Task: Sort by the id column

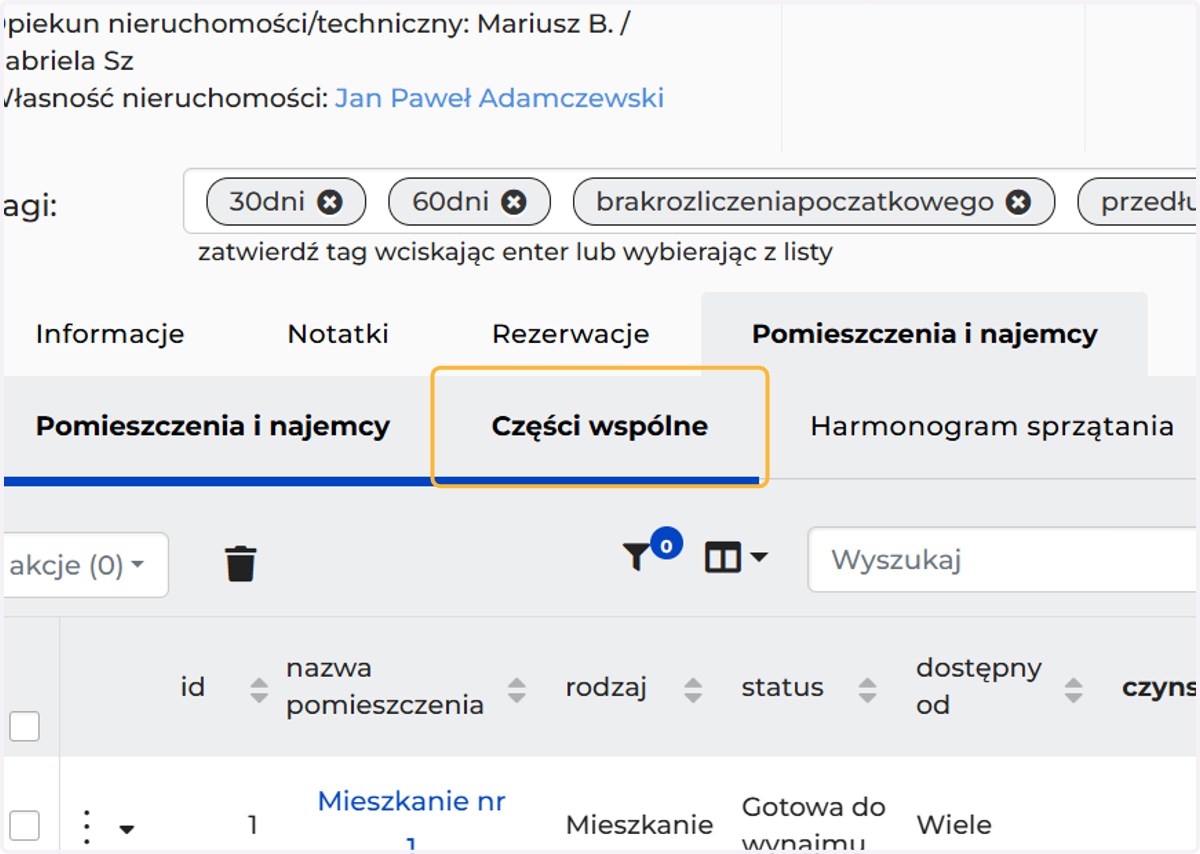Action: point(259,688)
